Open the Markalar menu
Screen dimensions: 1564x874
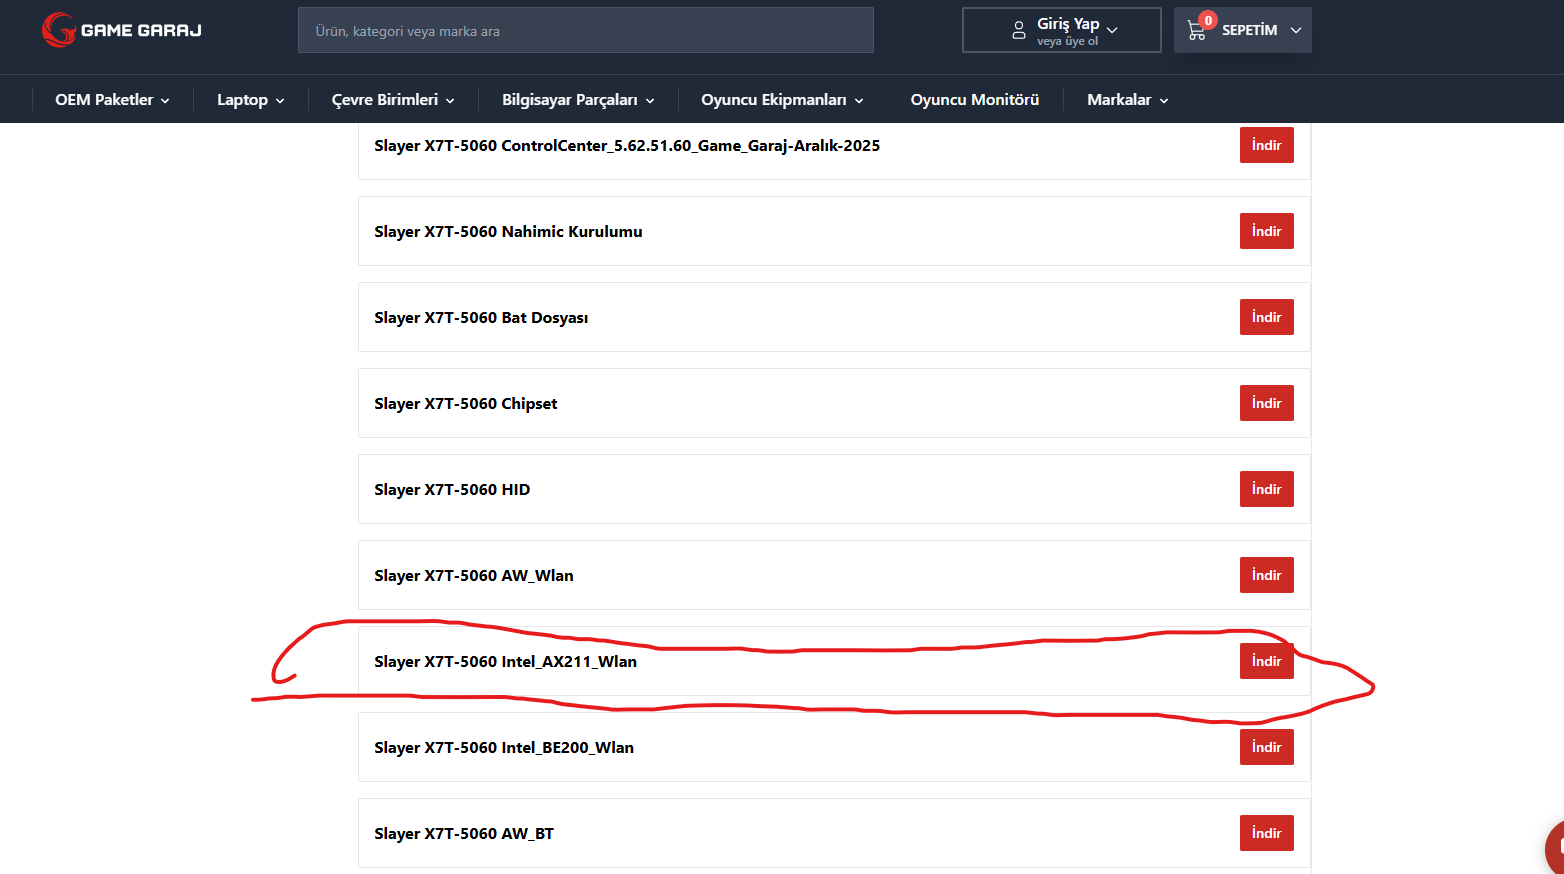[1128, 99]
